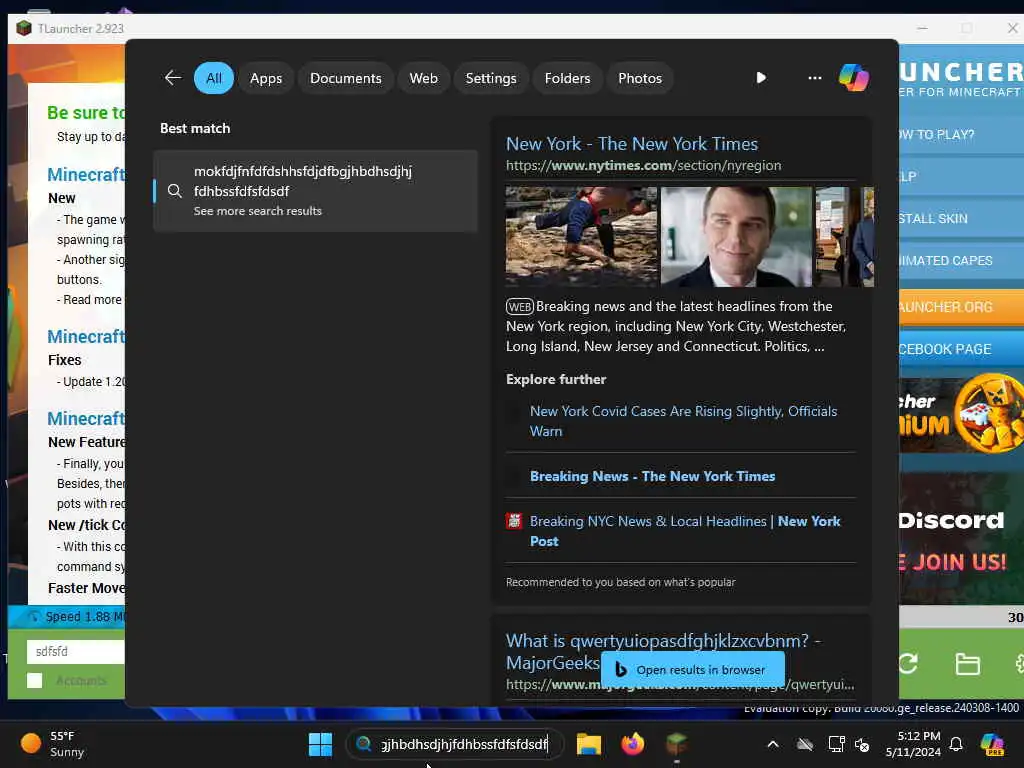This screenshot has width=1024, height=768.
Task: Select the All search filter
Action: point(214,78)
